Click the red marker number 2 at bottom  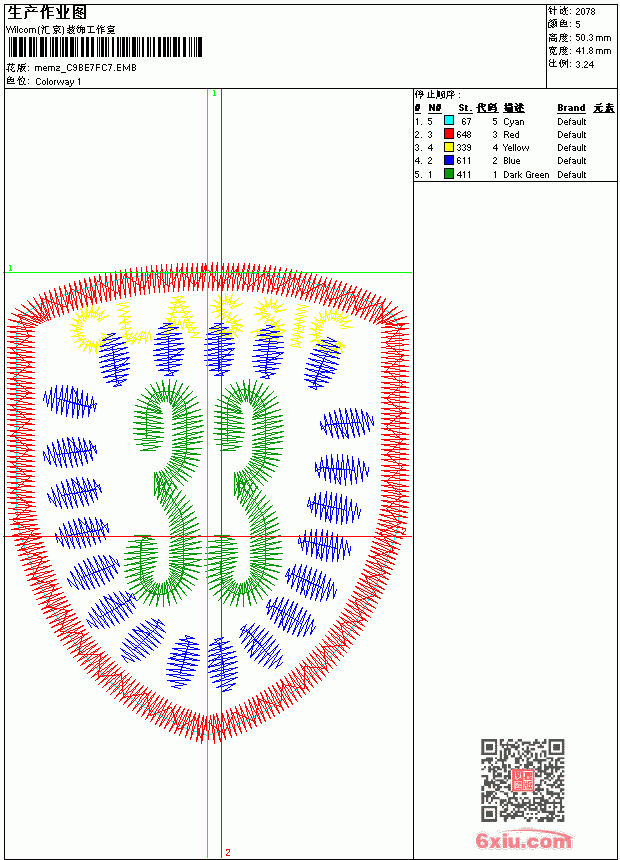(228, 852)
